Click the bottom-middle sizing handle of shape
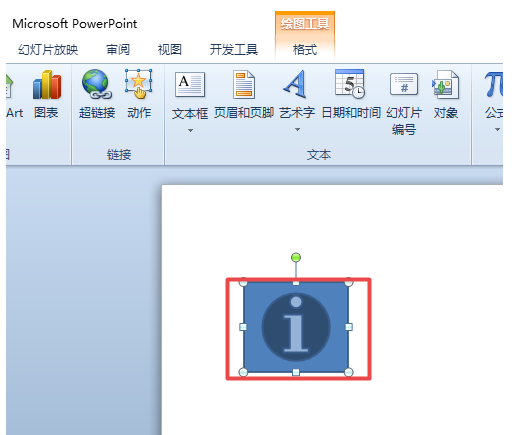The image size is (512, 435). pos(296,372)
